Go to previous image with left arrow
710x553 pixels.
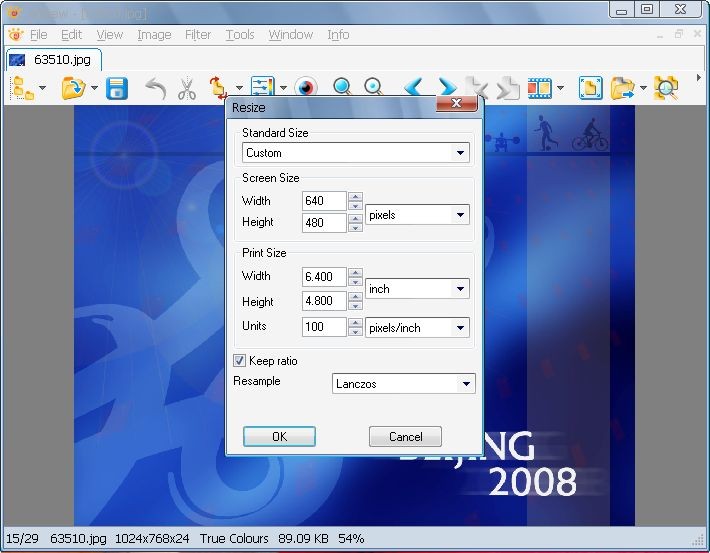pos(413,87)
